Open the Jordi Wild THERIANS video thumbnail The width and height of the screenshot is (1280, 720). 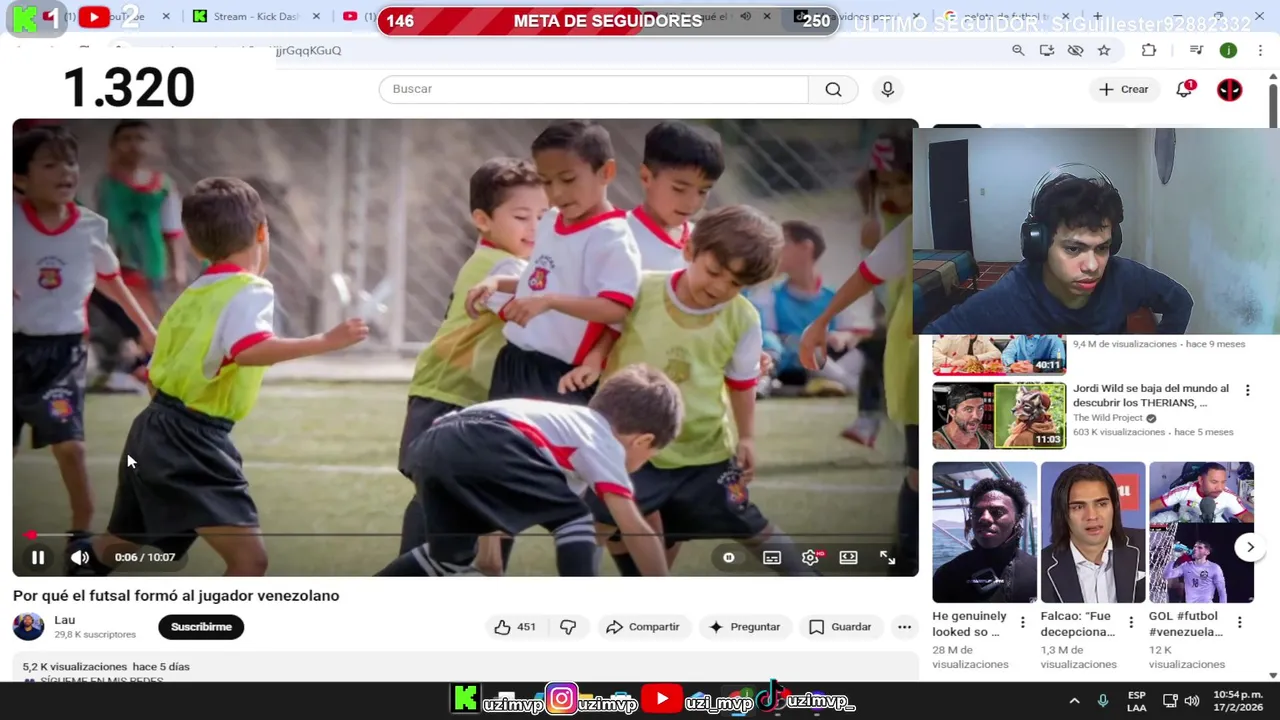pyautogui.click(x=999, y=416)
